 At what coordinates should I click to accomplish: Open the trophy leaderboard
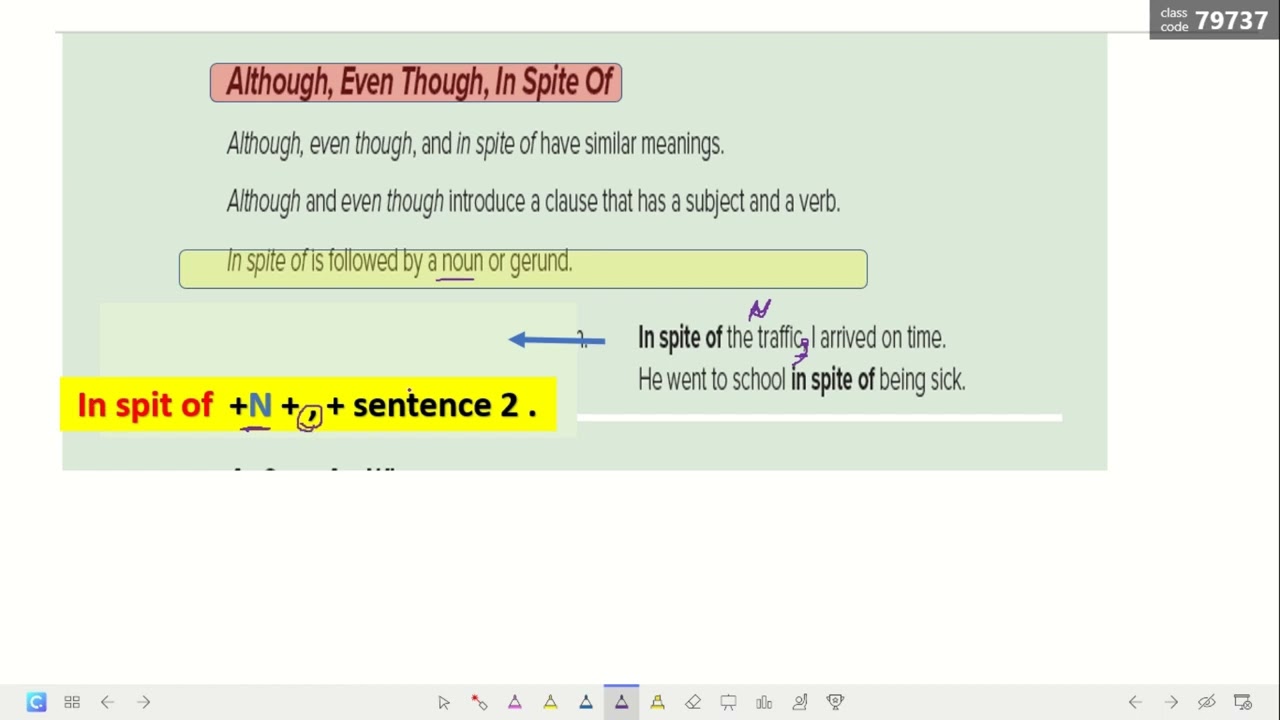(x=835, y=702)
